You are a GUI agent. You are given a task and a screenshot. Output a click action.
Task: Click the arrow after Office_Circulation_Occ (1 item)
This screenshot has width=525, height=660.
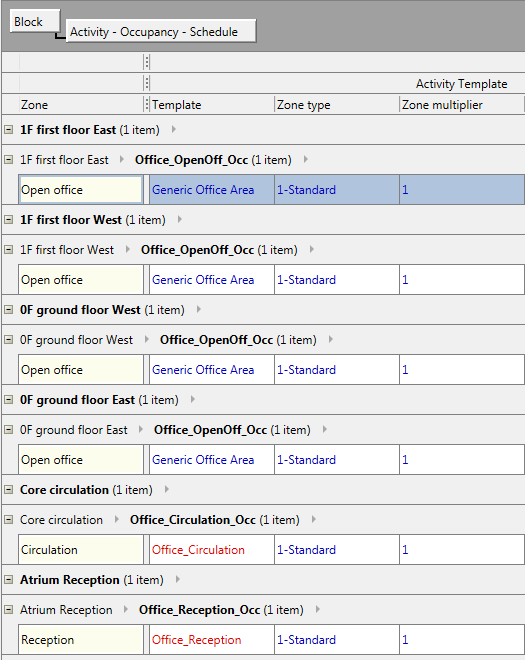point(314,520)
